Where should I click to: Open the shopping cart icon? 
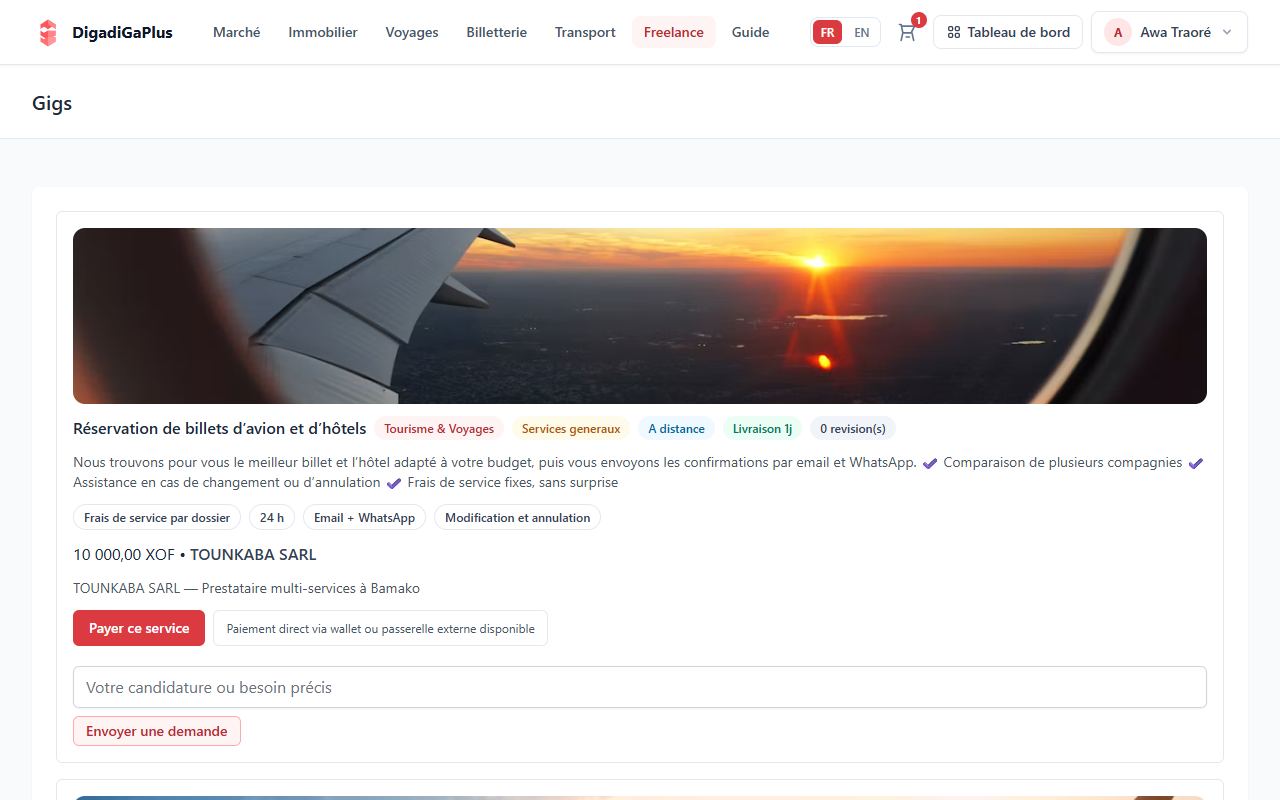(x=907, y=32)
